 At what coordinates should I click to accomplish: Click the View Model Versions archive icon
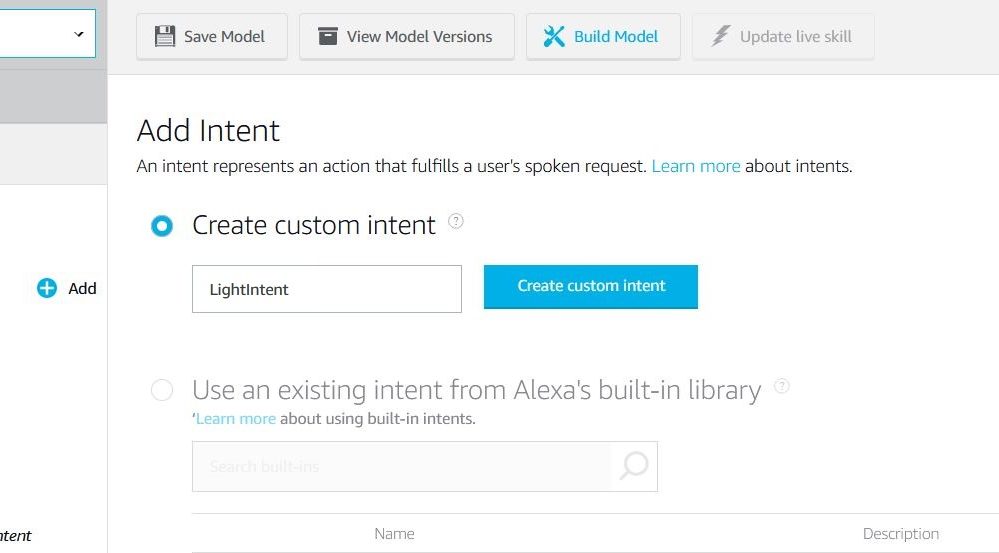click(x=327, y=36)
